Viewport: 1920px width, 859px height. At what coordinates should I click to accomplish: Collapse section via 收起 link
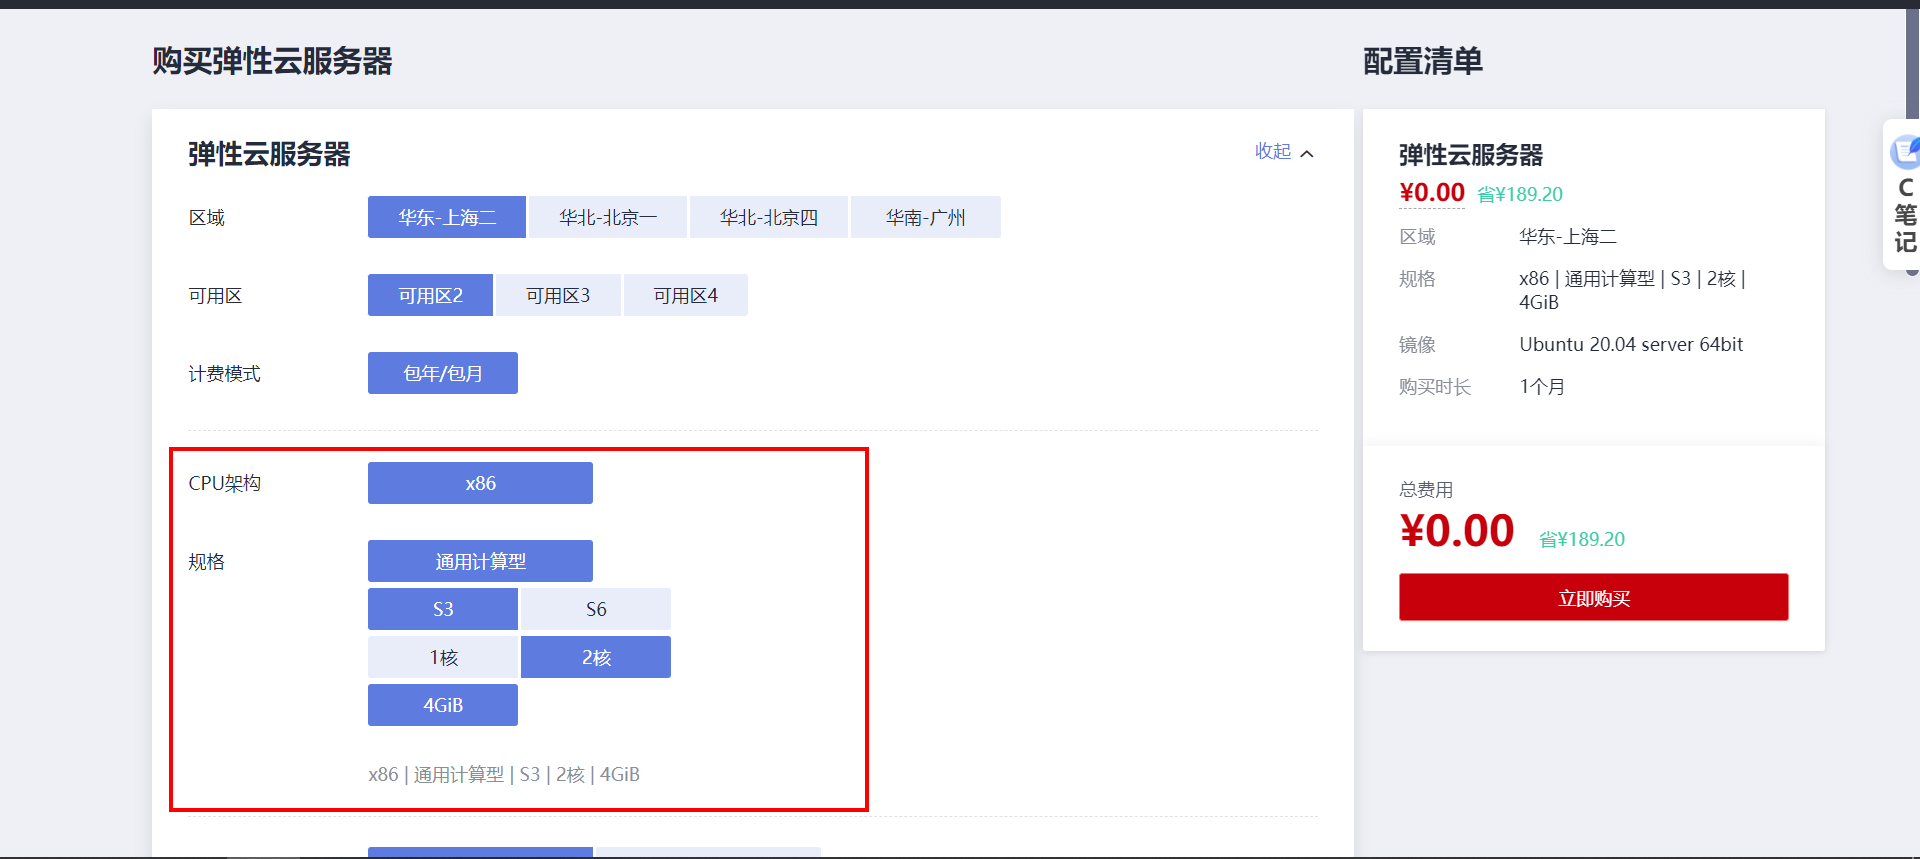point(1273,151)
